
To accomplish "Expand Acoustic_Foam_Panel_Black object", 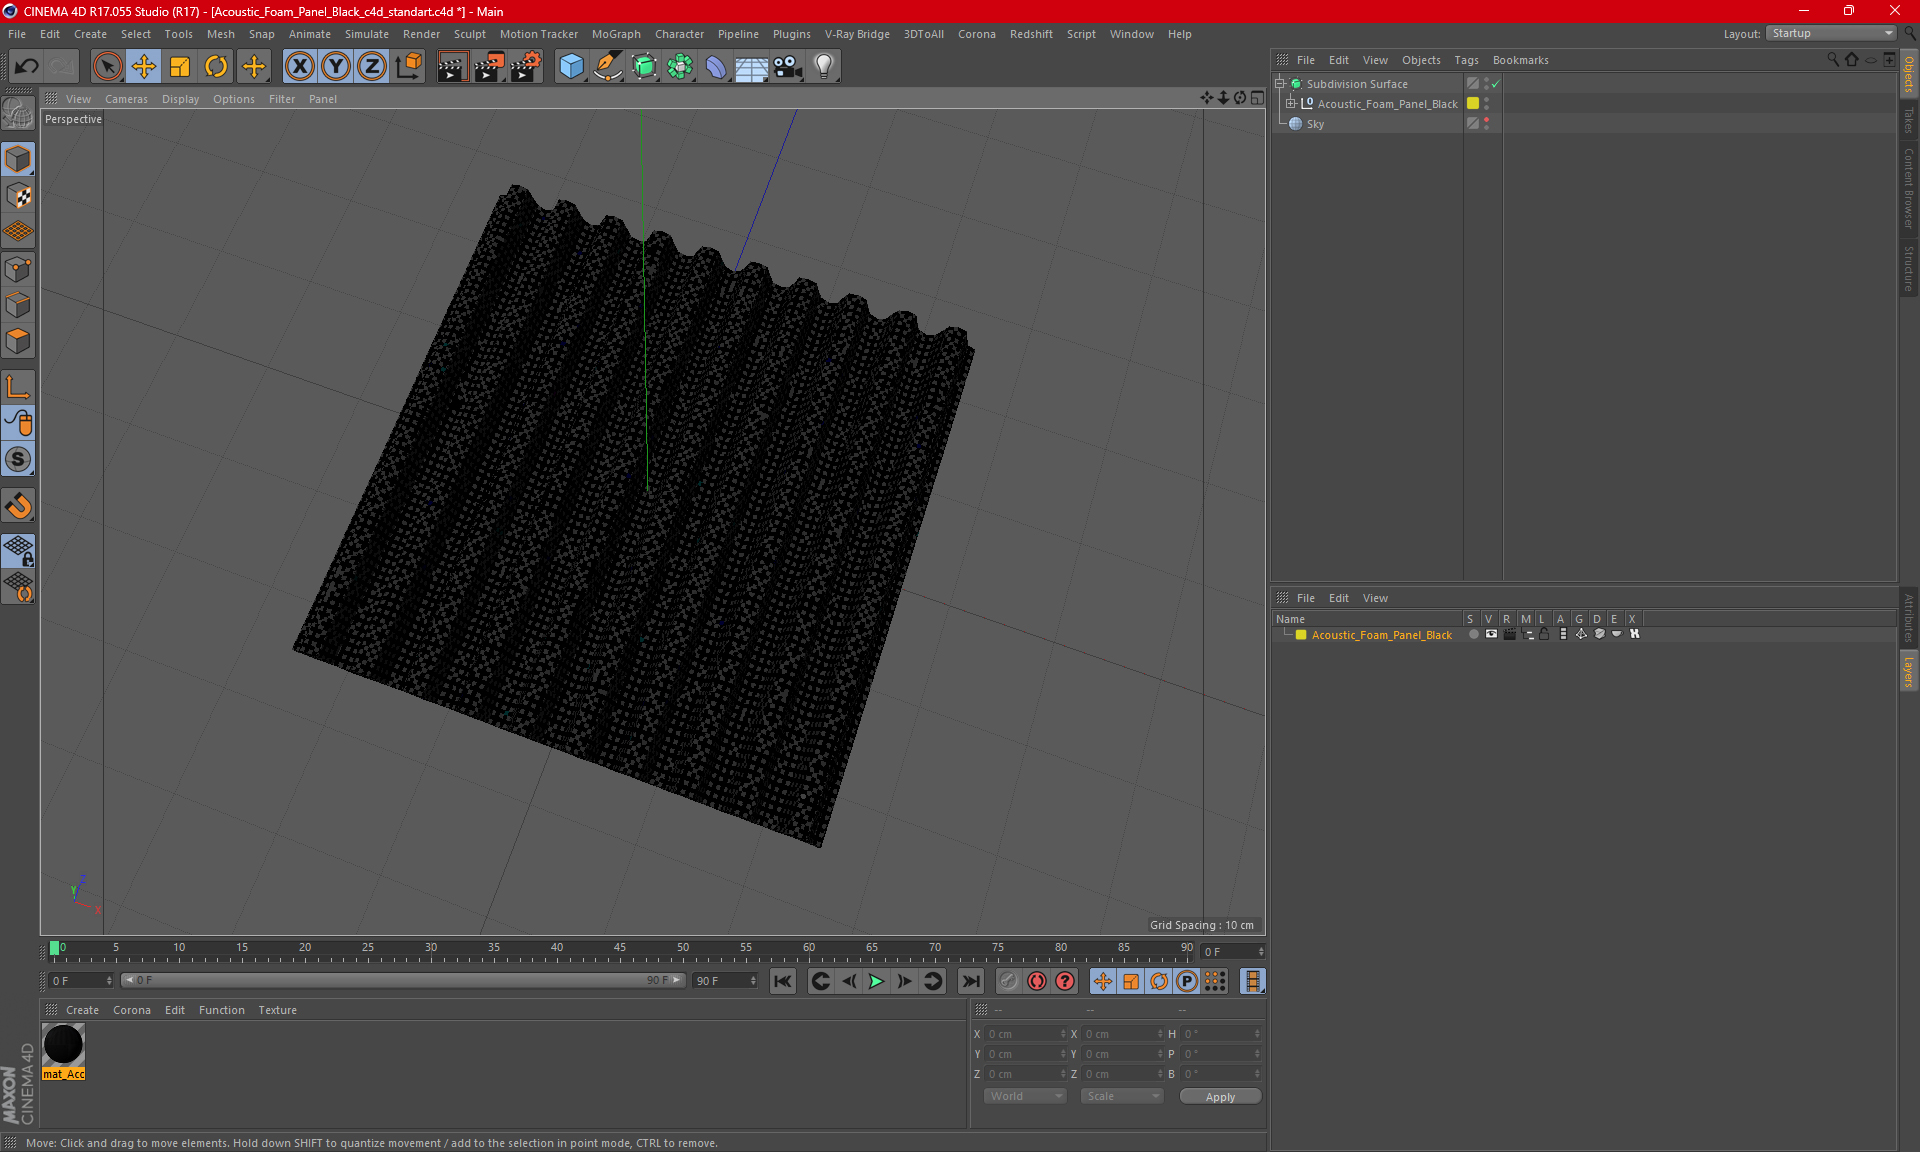I will [x=1291, y=104].
